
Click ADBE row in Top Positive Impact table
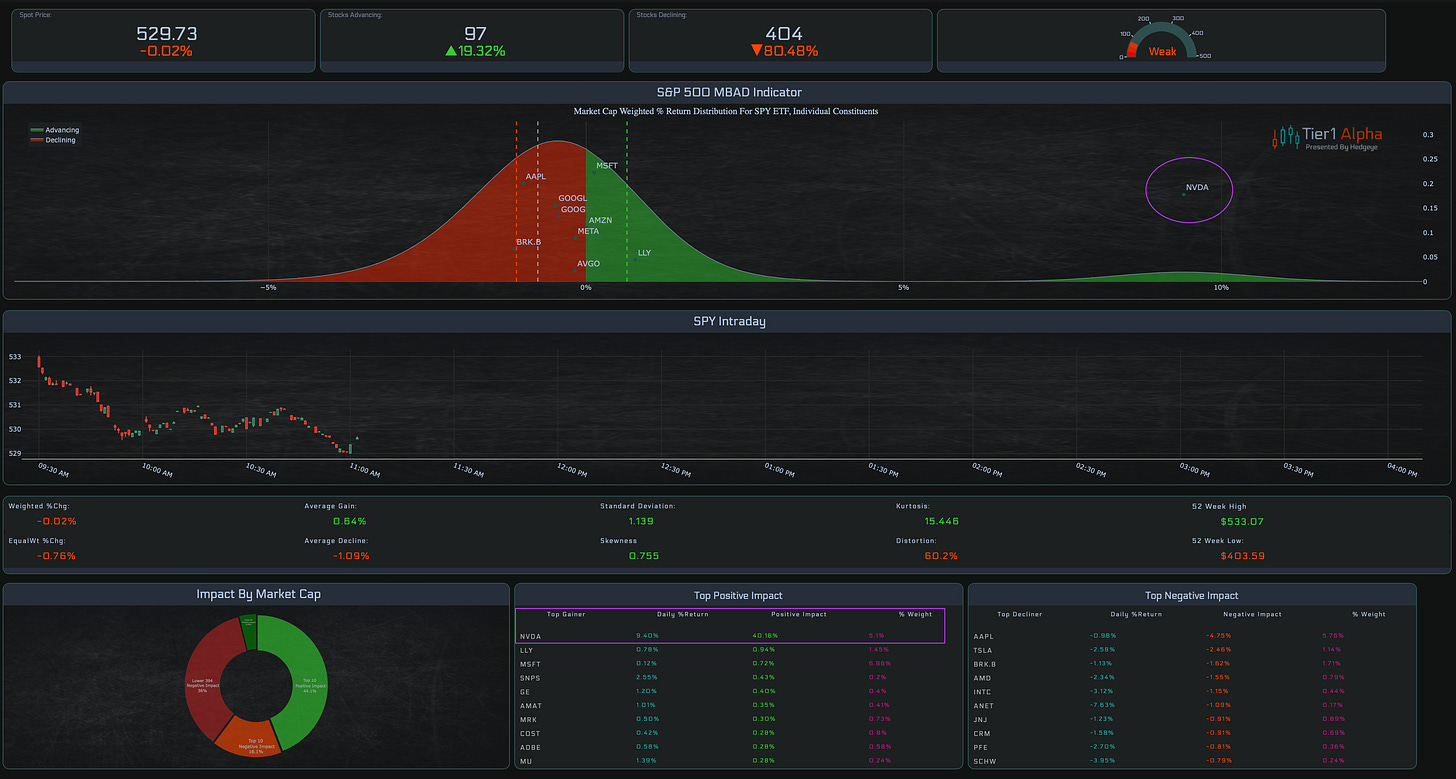(737, 747)
